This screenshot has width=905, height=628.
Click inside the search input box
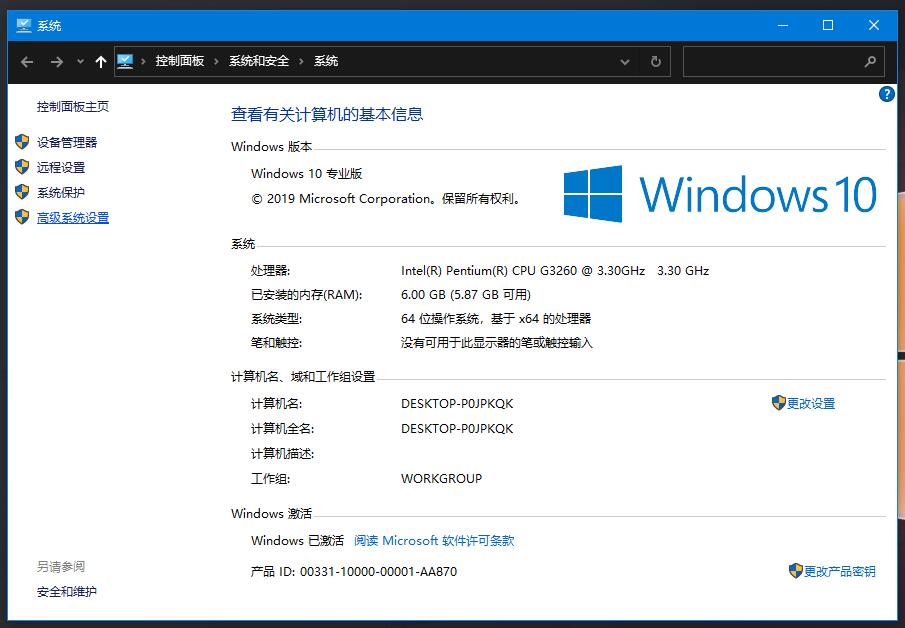pyautogui.click(x=770, y=62)
